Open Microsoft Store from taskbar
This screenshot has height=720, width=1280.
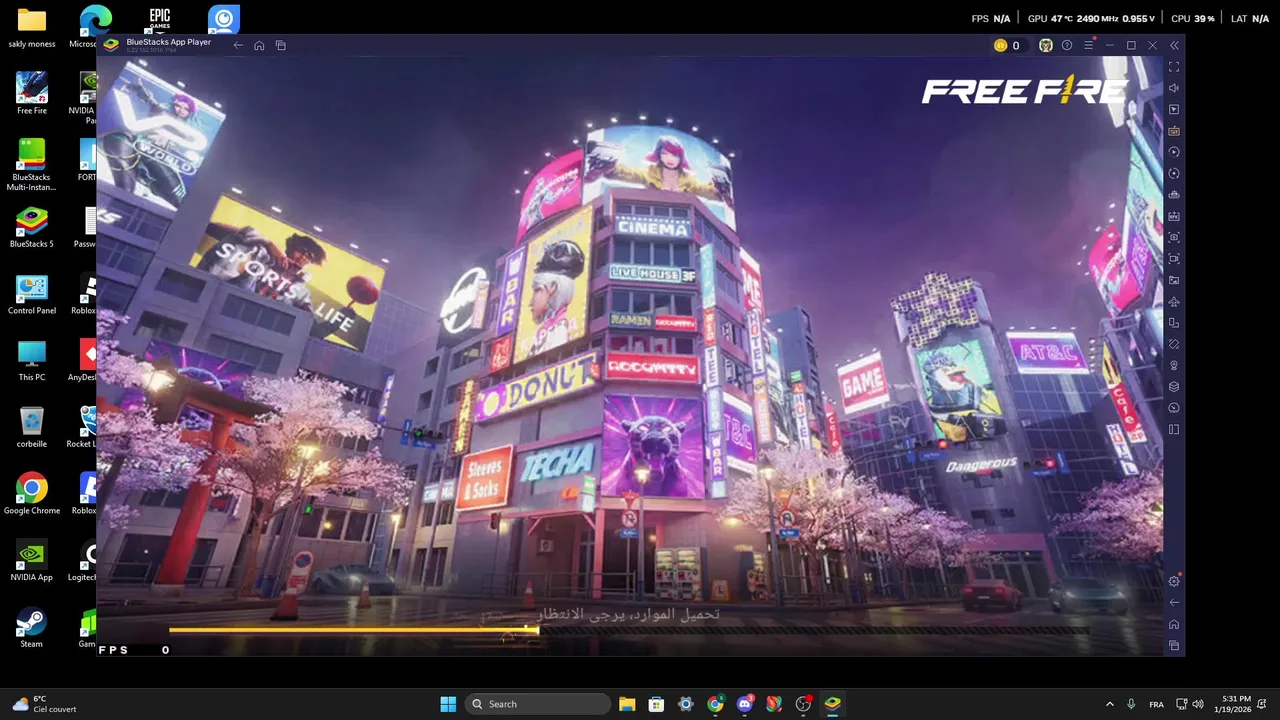[656, 704]
